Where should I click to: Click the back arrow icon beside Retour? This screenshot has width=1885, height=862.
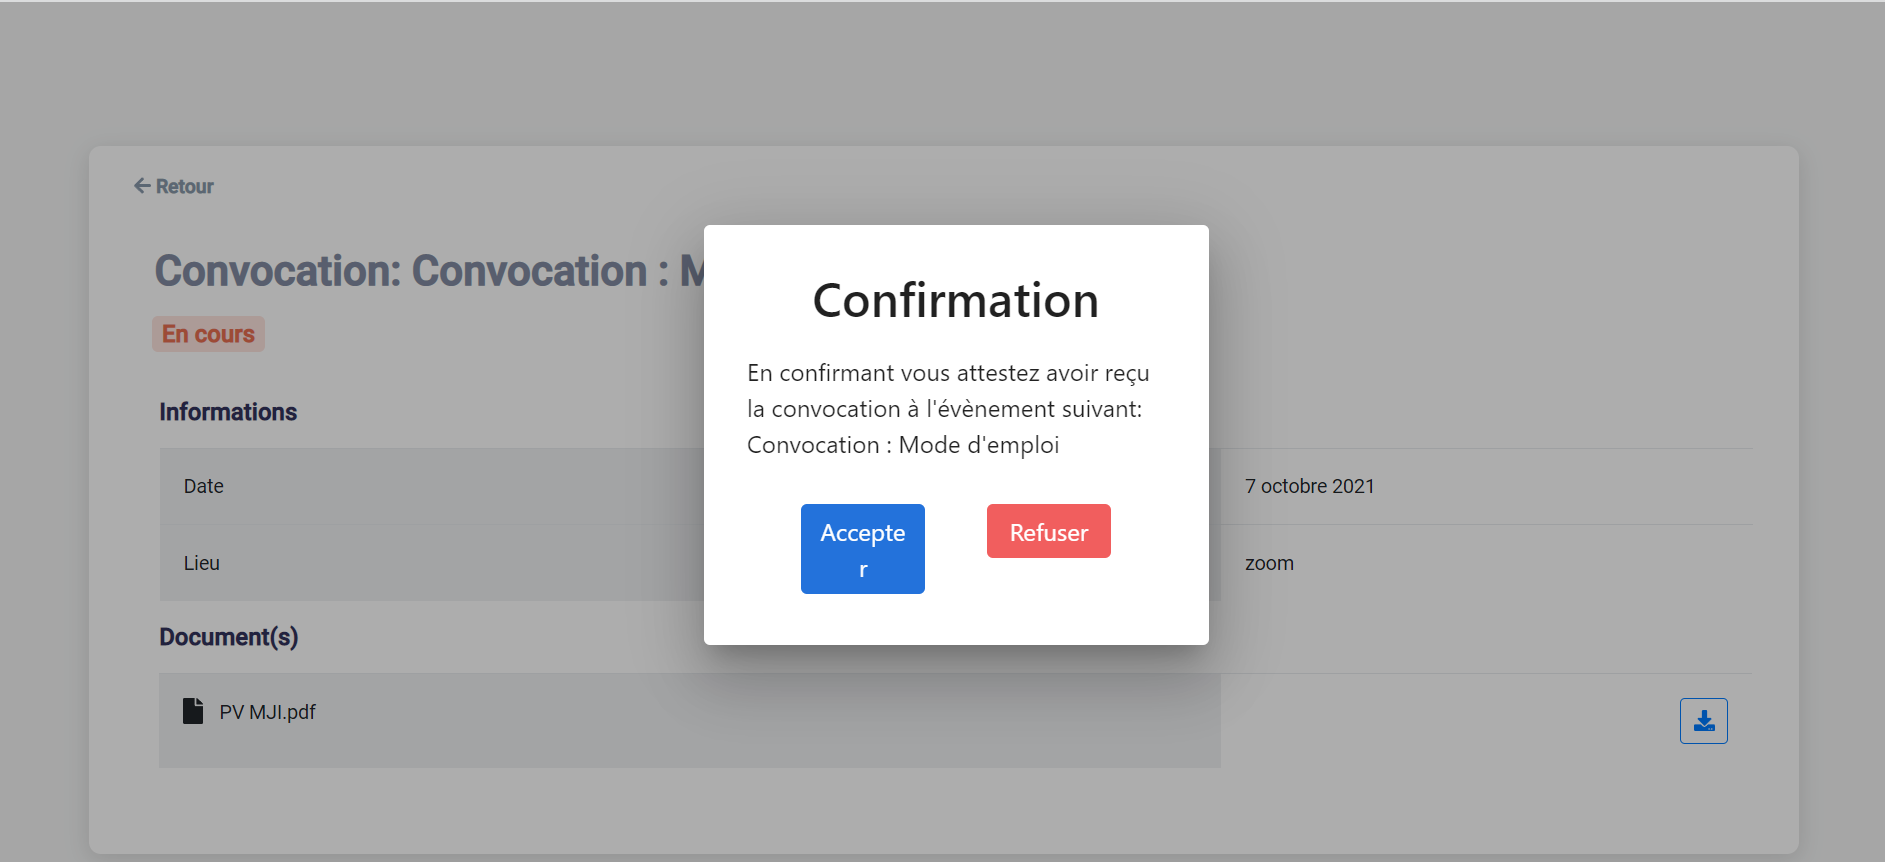coord(140,186)
